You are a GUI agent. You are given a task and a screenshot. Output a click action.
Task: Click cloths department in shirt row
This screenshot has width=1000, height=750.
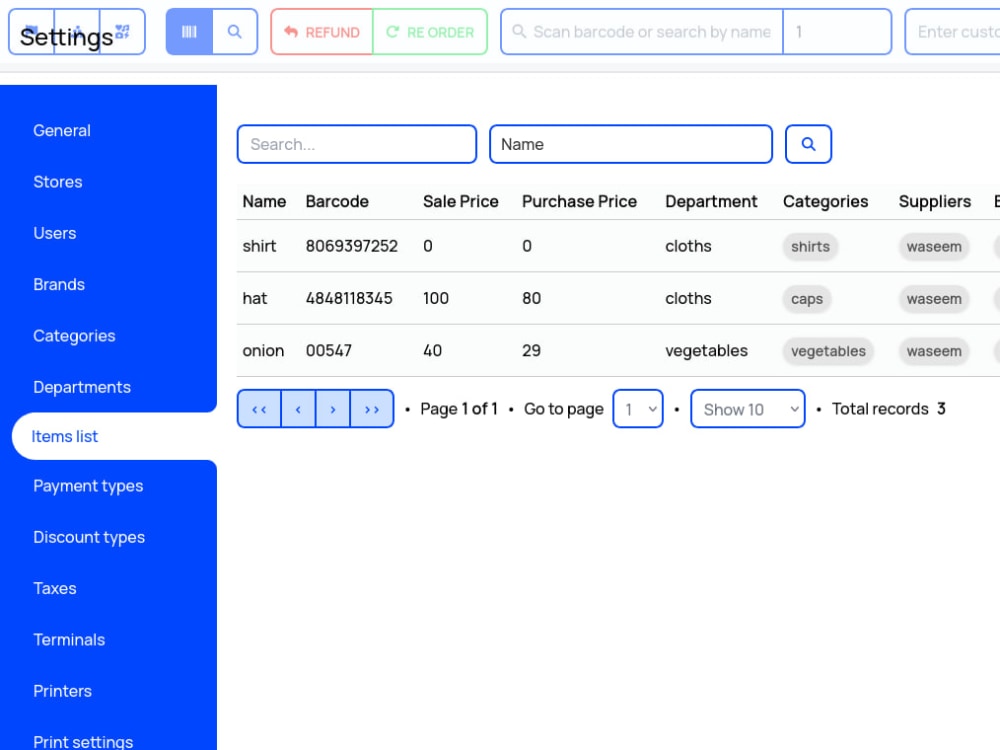click(688, 246)
